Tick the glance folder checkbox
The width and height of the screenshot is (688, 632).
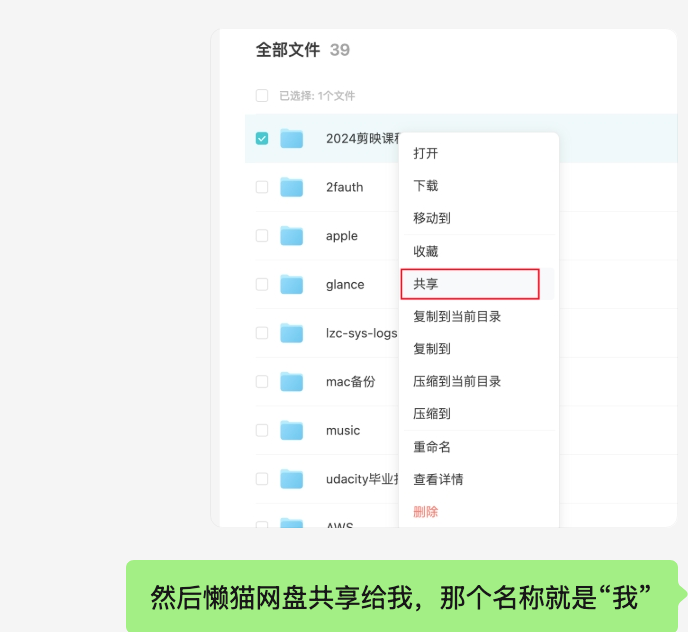(262, 284)
